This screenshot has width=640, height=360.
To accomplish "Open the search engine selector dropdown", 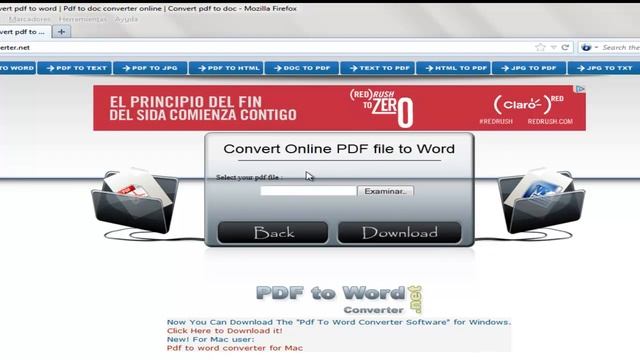I will (x=589, y=47).
